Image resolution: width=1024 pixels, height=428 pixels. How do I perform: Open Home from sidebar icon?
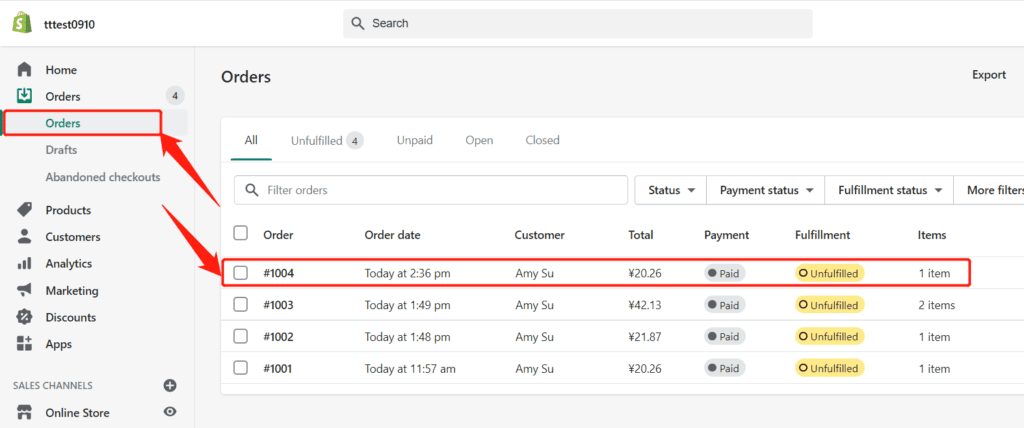[x=25, y=70]
